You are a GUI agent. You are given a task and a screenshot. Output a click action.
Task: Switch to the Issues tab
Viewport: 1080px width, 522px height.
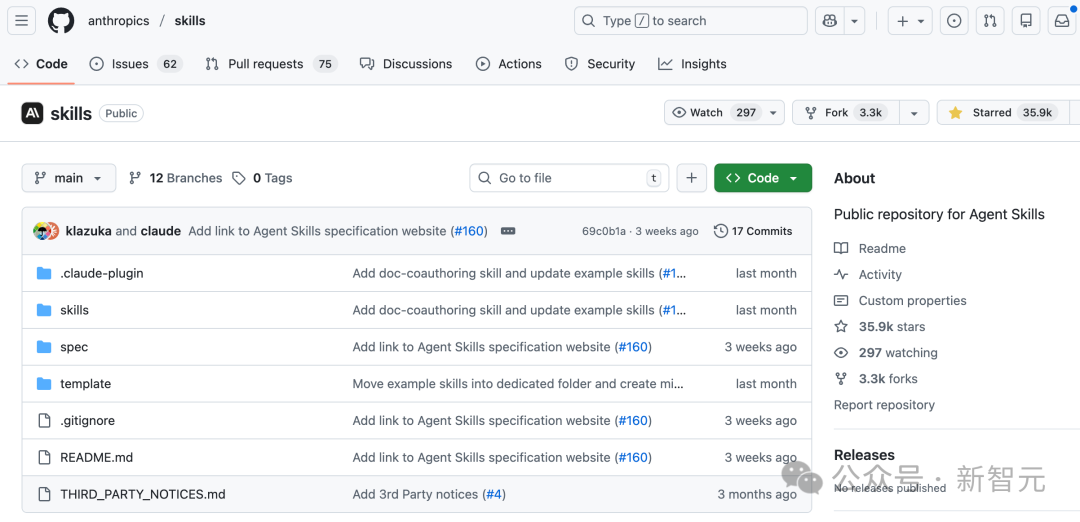click(x=136, y=64)
